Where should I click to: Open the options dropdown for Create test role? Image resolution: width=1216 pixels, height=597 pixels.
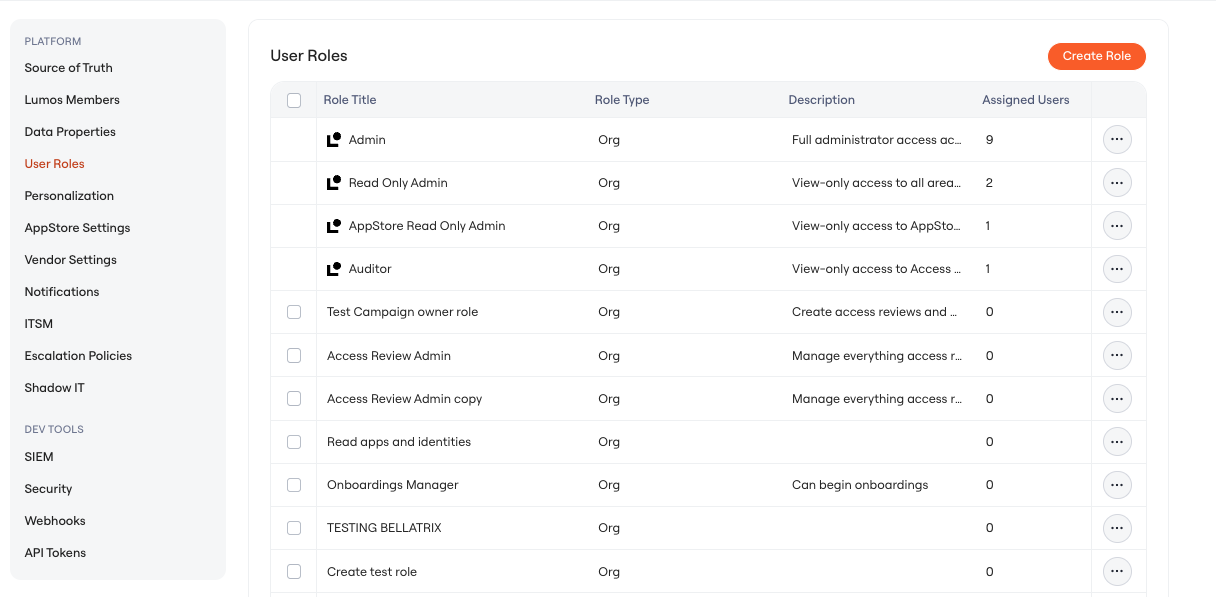(x=1117, y=572)
